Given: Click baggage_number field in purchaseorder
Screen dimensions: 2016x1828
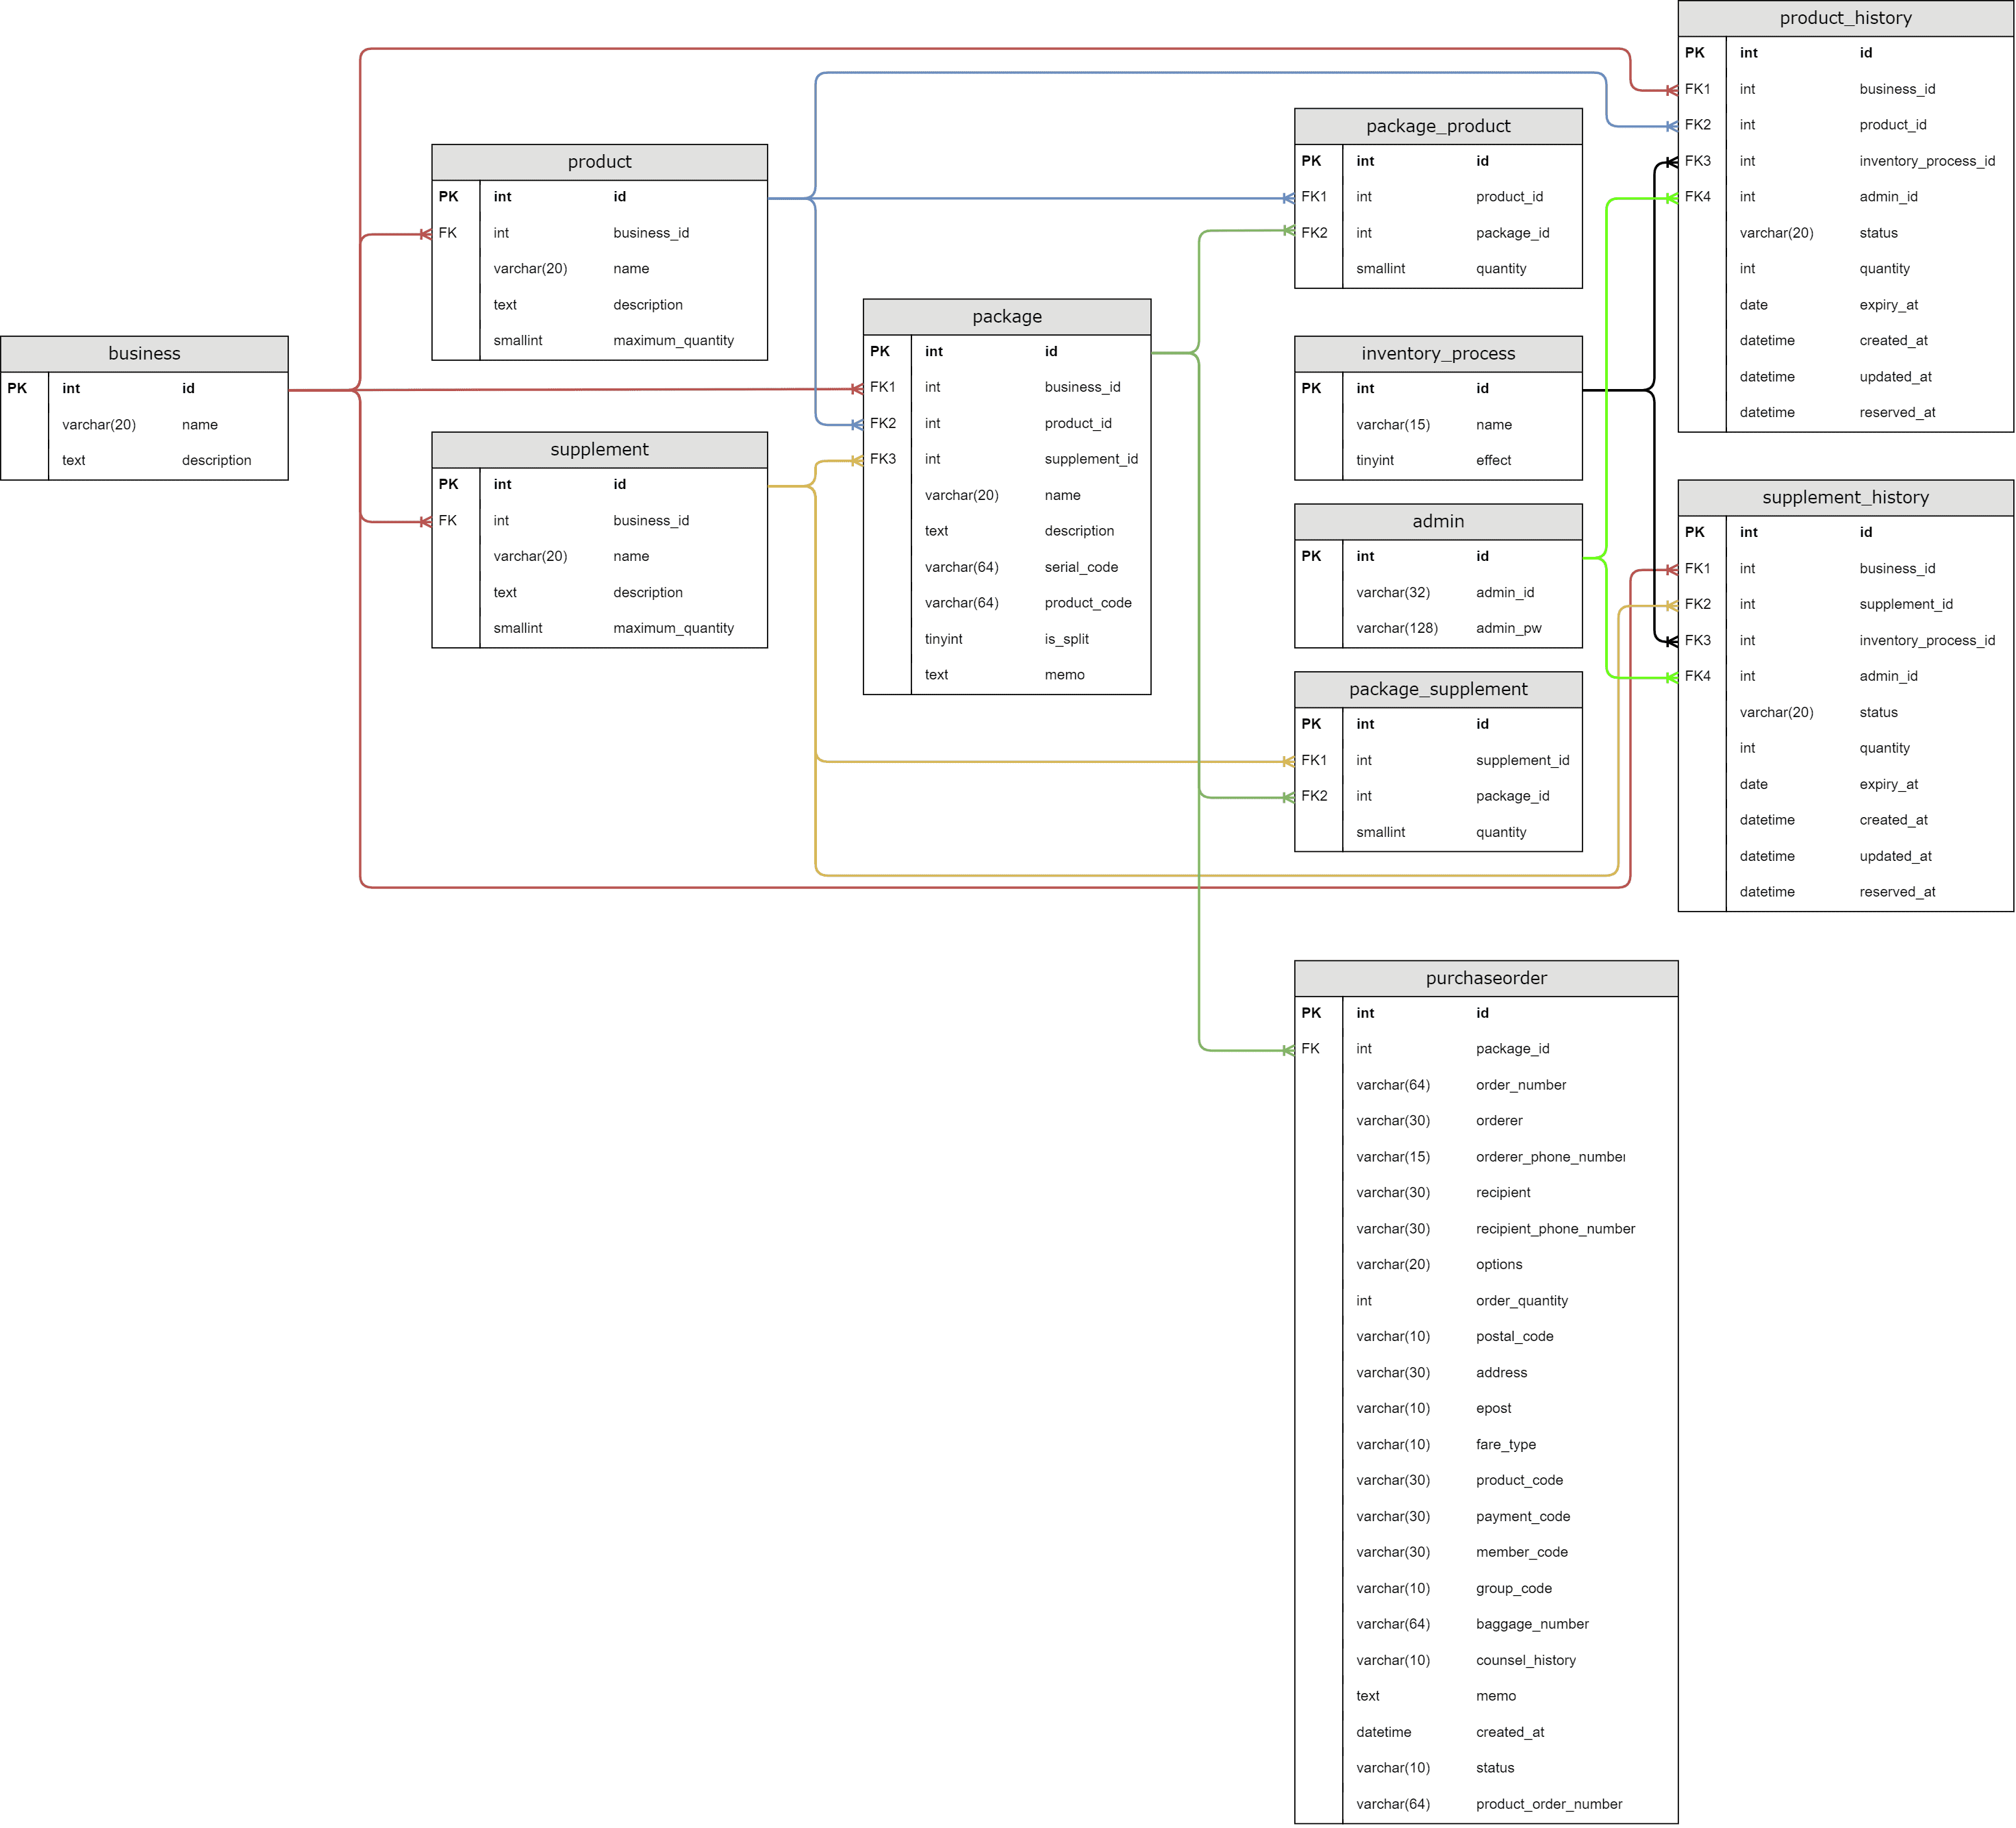Looking at the screenshot, I should coord(1532,1624).
